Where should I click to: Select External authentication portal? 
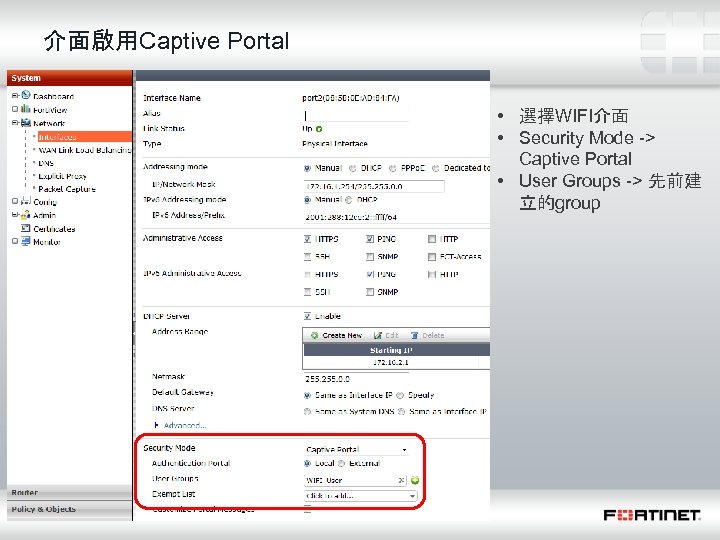coord(341,463)
